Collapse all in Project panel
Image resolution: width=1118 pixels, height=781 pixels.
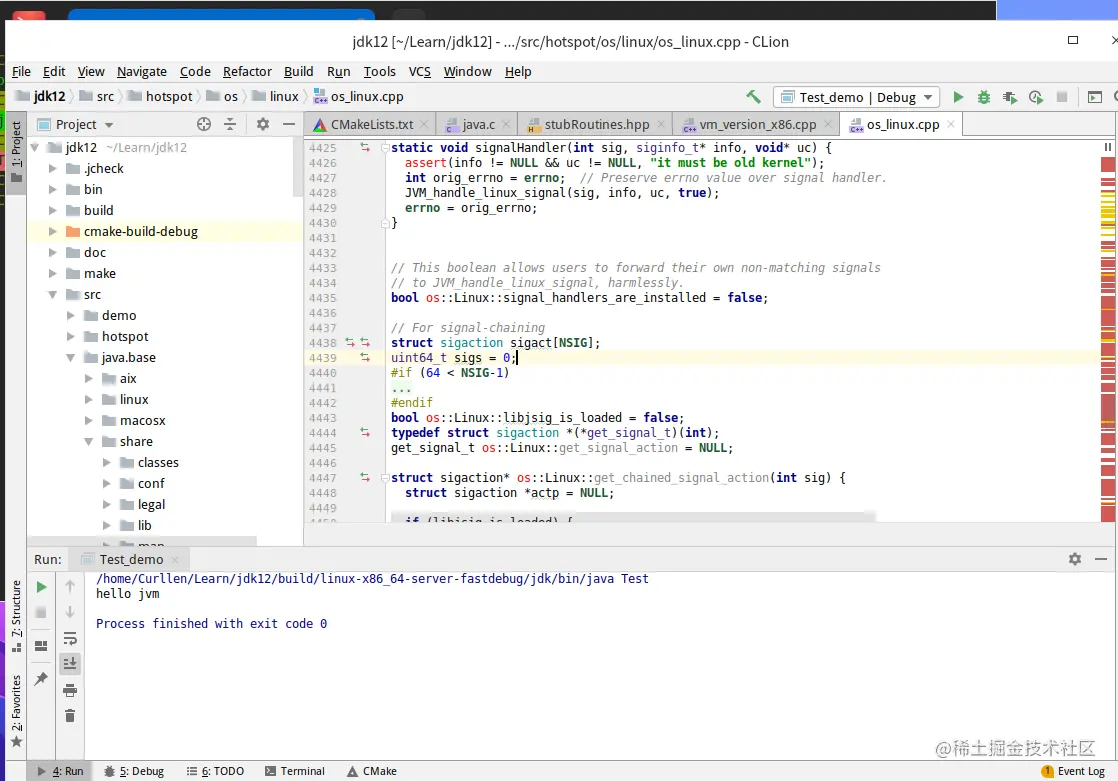pos(230,124)
